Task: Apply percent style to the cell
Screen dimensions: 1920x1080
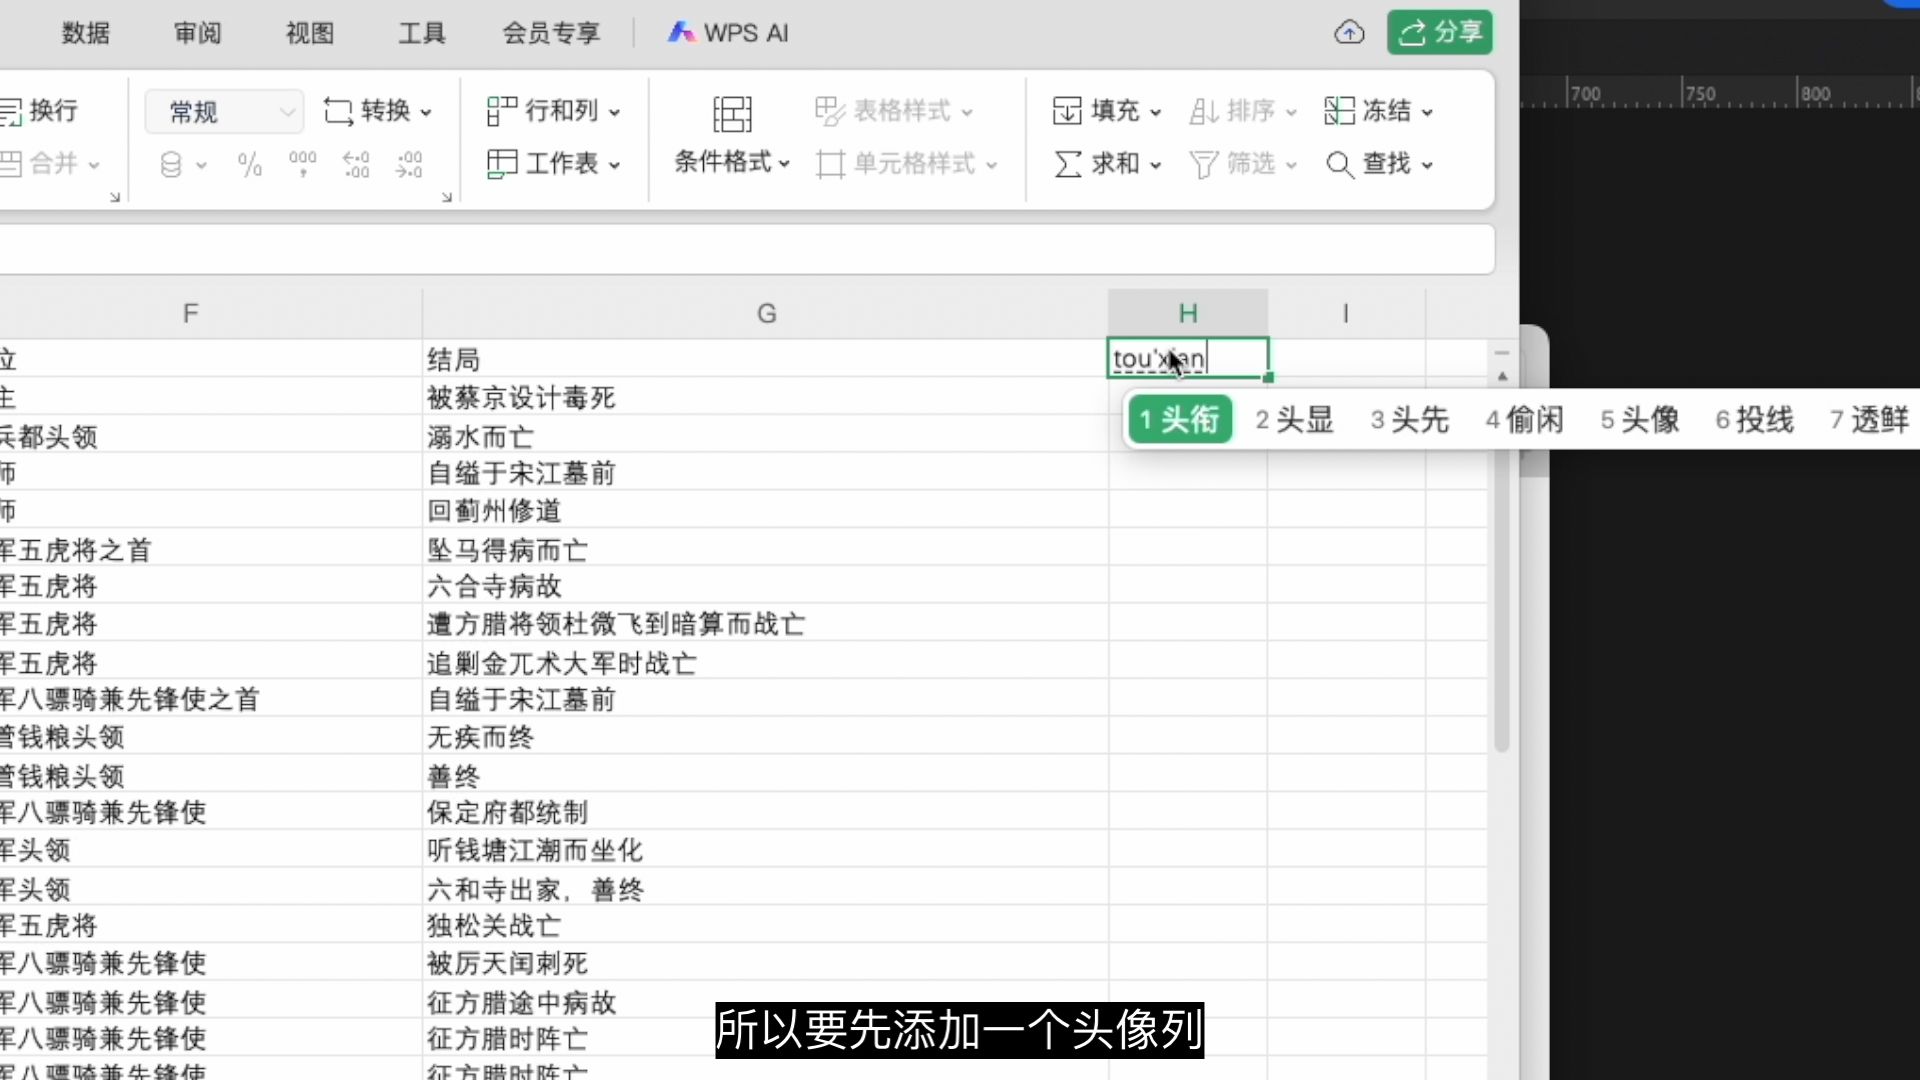Action: coord(249,164)
